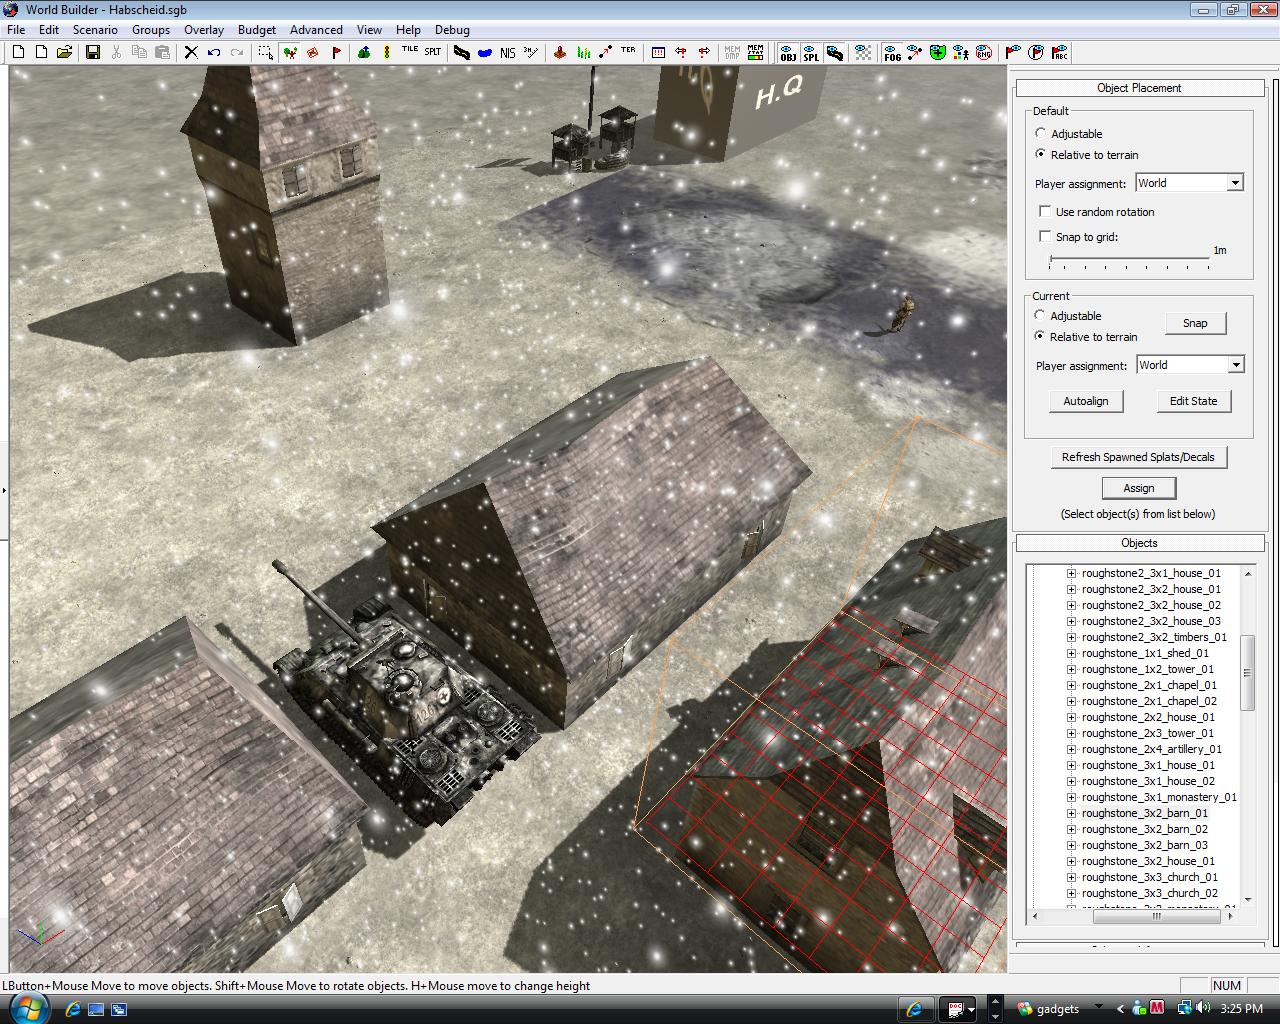Image resolution: width=1280 pixels, height=1024 pixels.
Task: Open Internet Explorer from quick launch
Action: click(72, 1009)
